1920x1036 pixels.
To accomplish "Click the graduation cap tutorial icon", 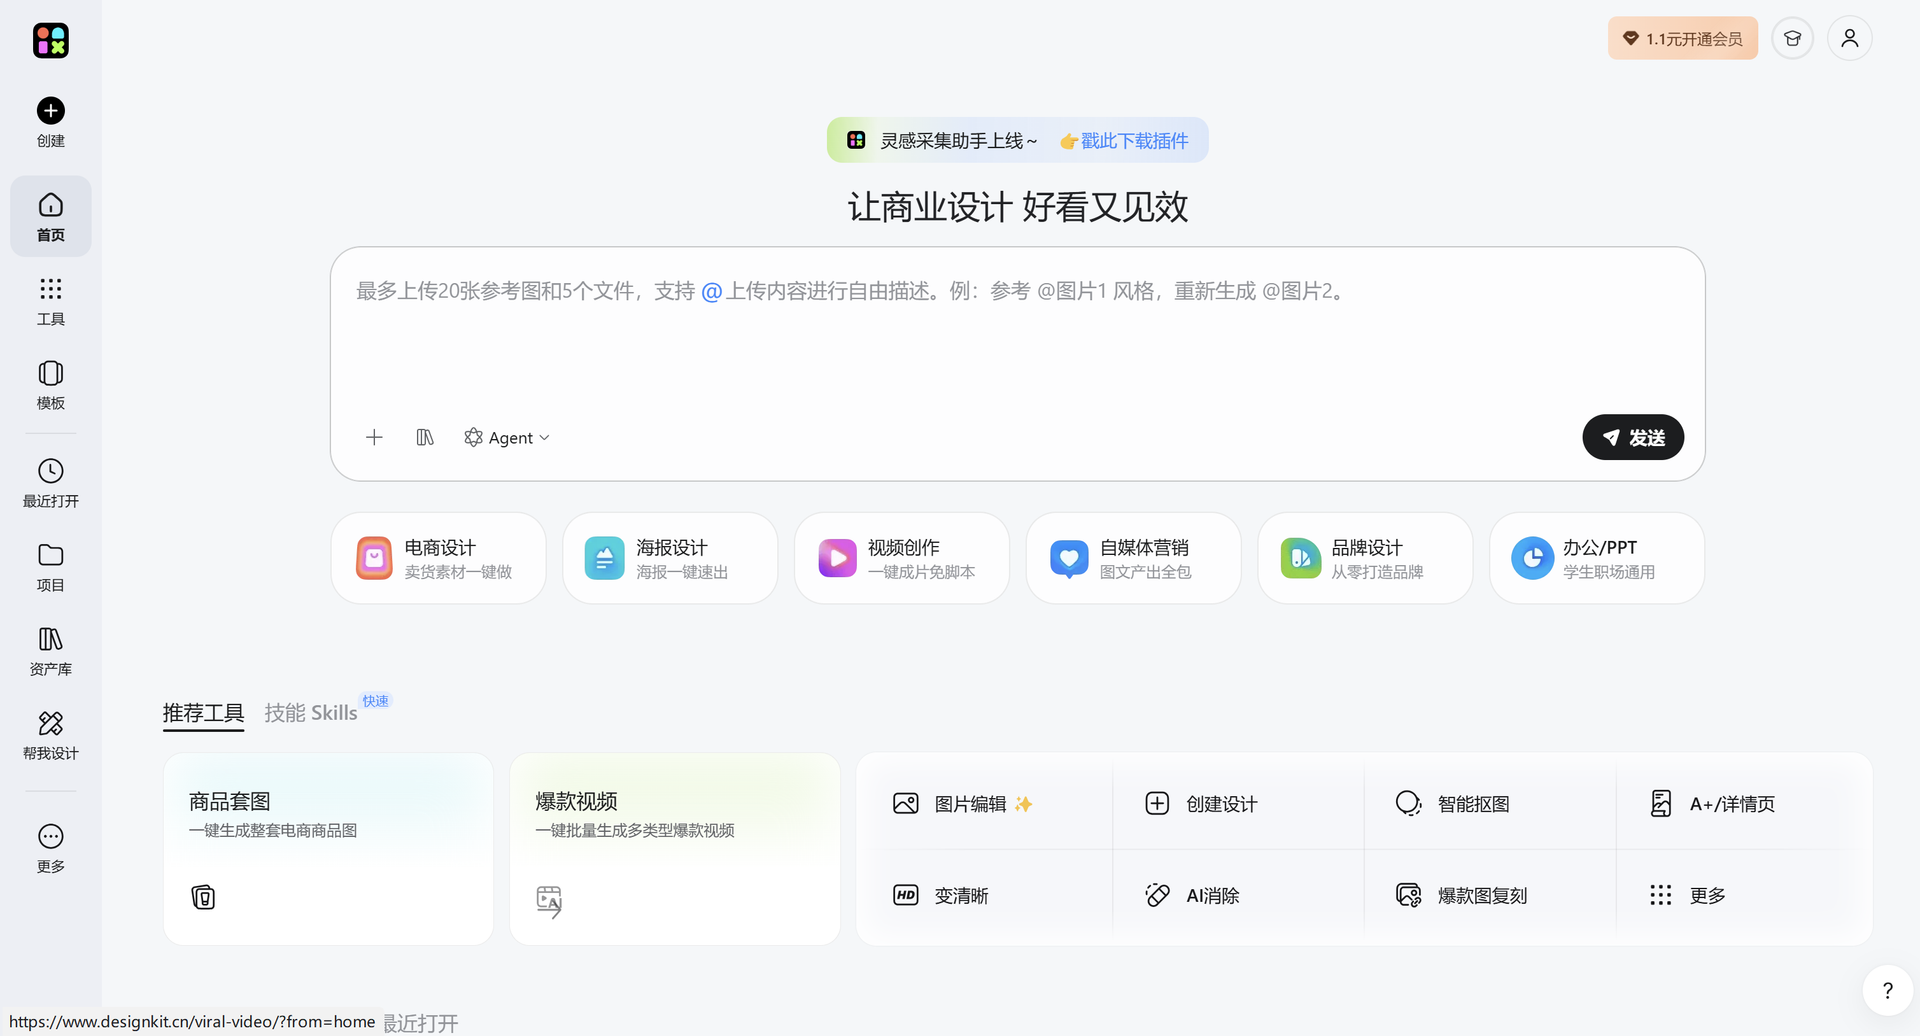I will (x=1792, y=38).
